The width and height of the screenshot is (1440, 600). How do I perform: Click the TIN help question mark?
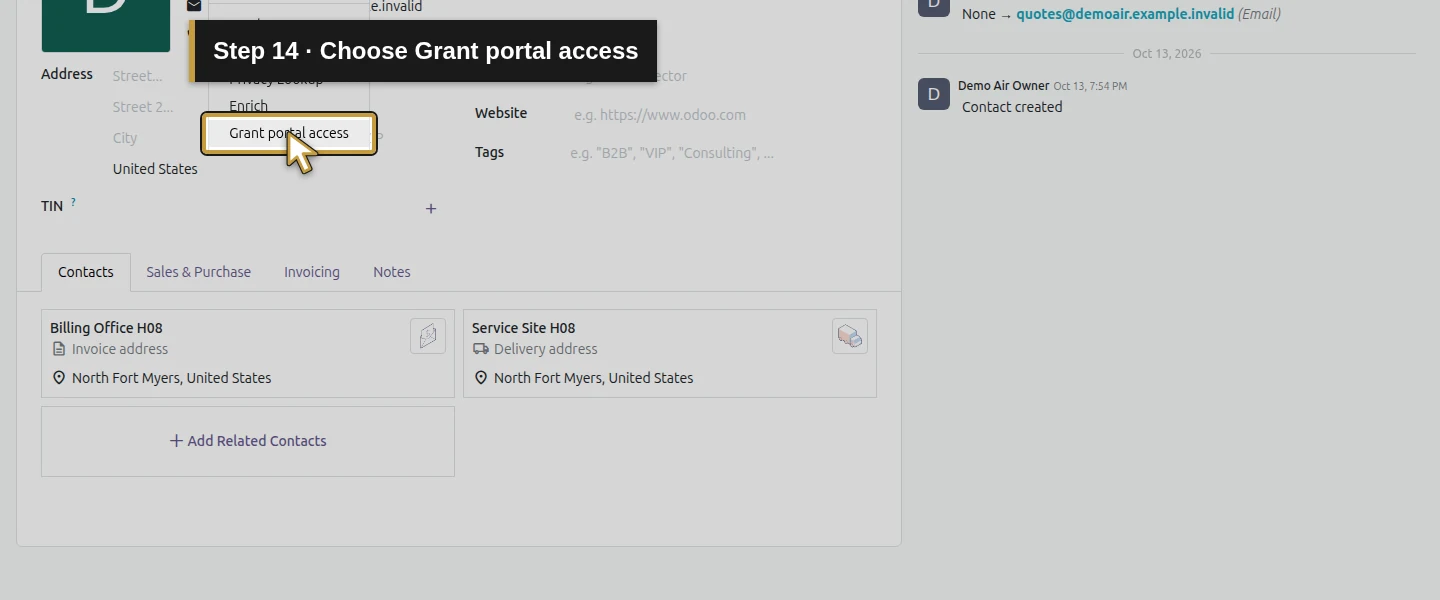point(73,202)
